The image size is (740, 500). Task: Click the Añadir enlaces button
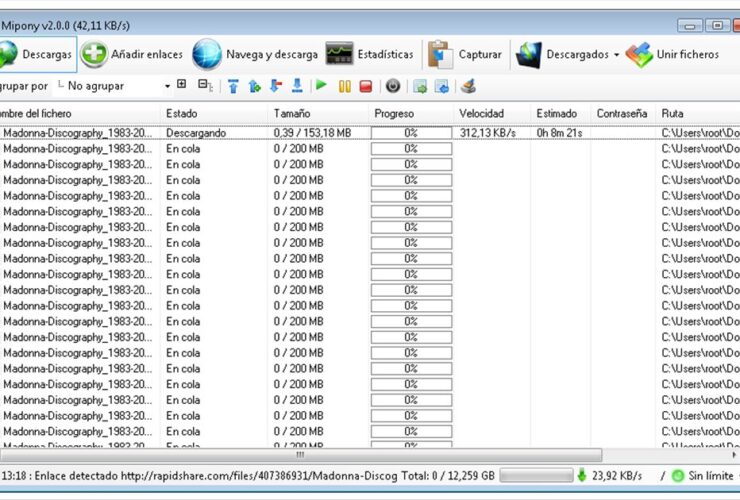tap(133, 54)
